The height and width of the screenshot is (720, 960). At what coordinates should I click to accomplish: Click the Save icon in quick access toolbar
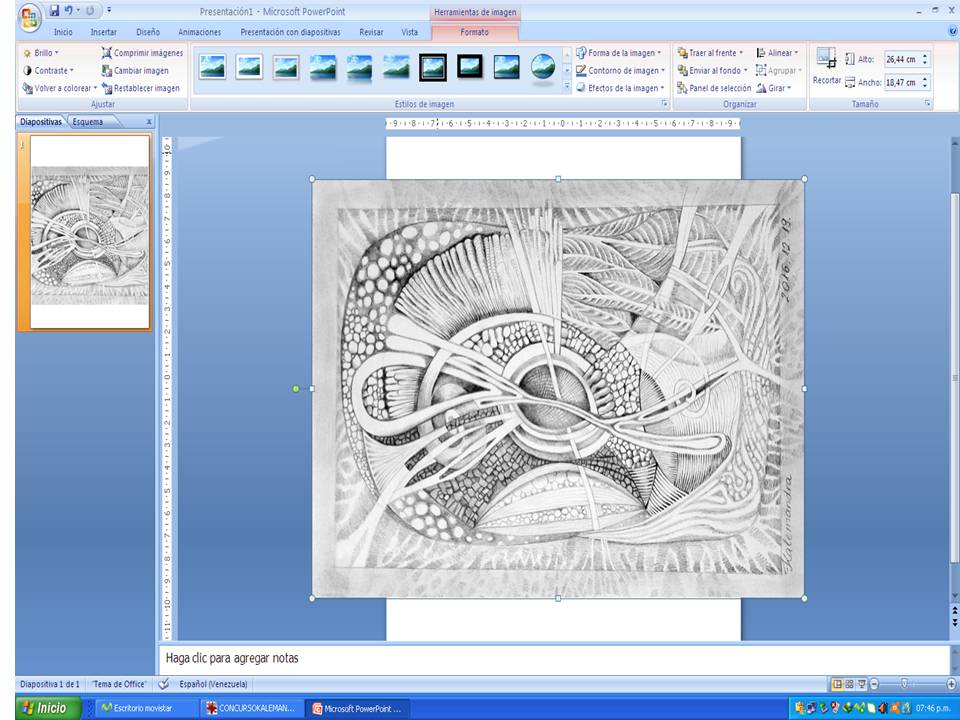55,11
